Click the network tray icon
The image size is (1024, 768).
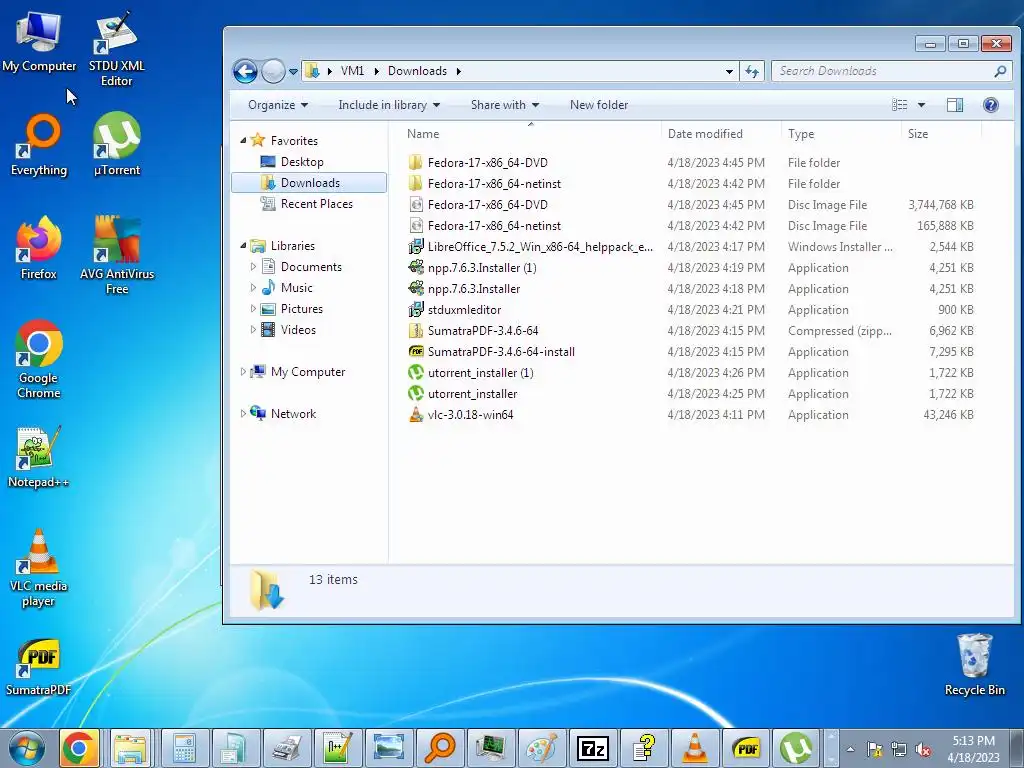pyautogui.click(x=899, y=750)
